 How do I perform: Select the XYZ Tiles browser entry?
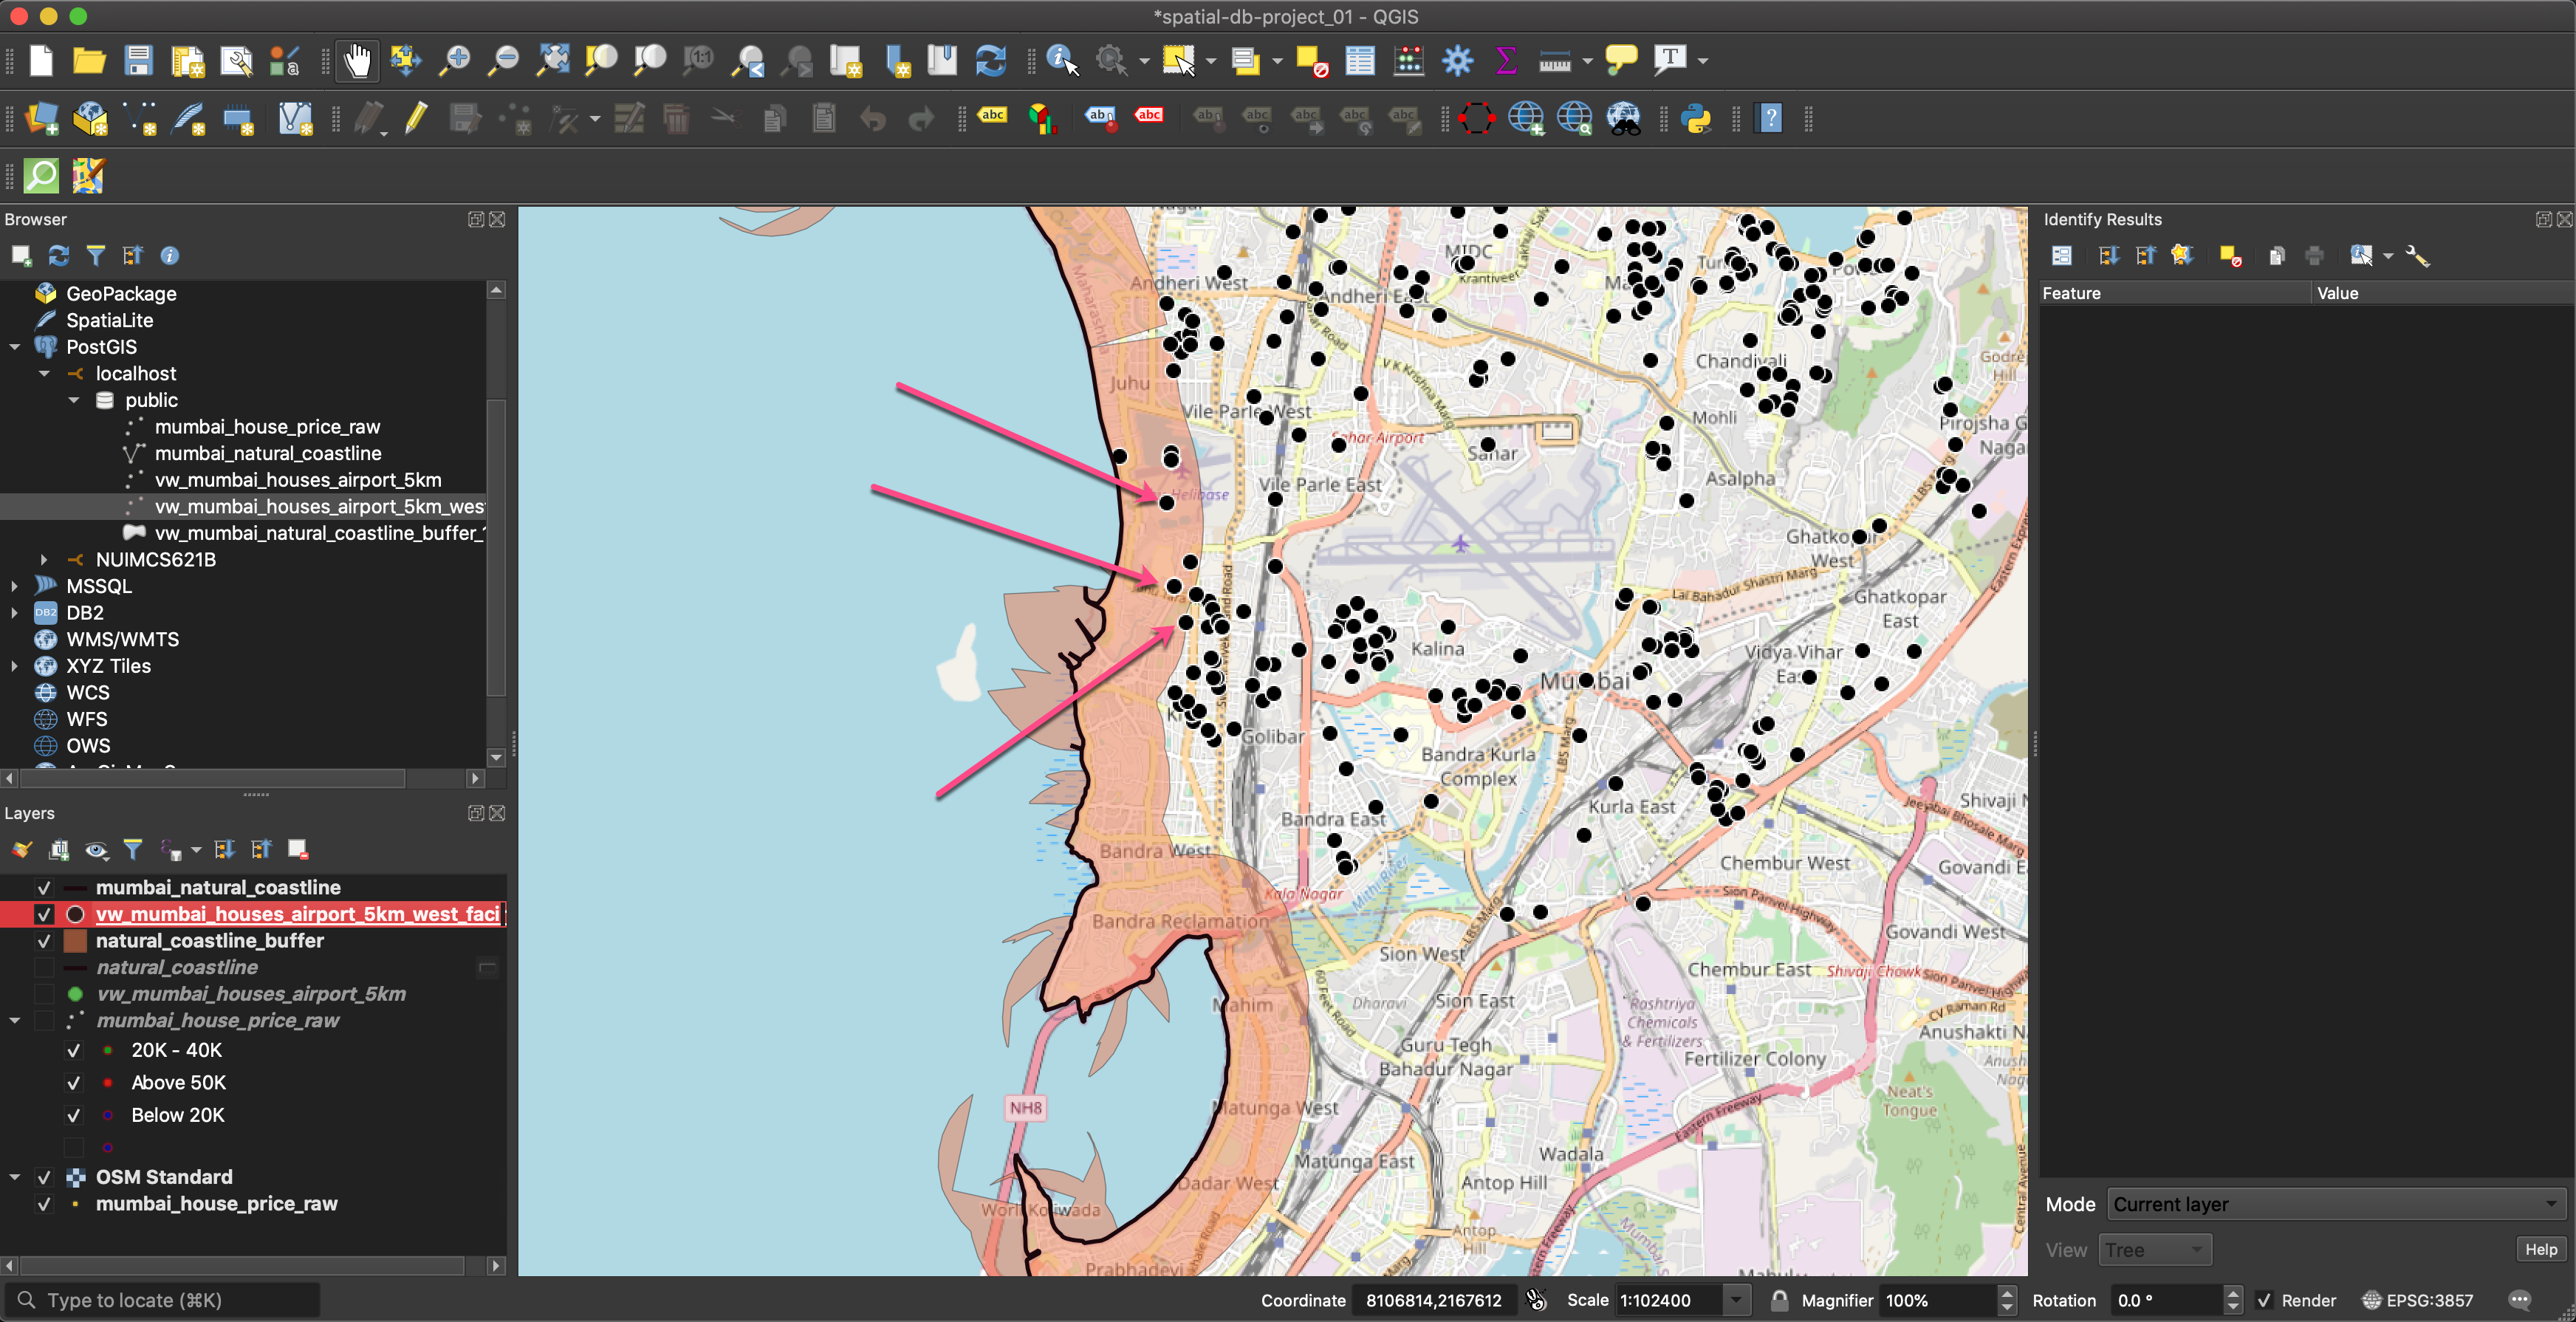108,666
